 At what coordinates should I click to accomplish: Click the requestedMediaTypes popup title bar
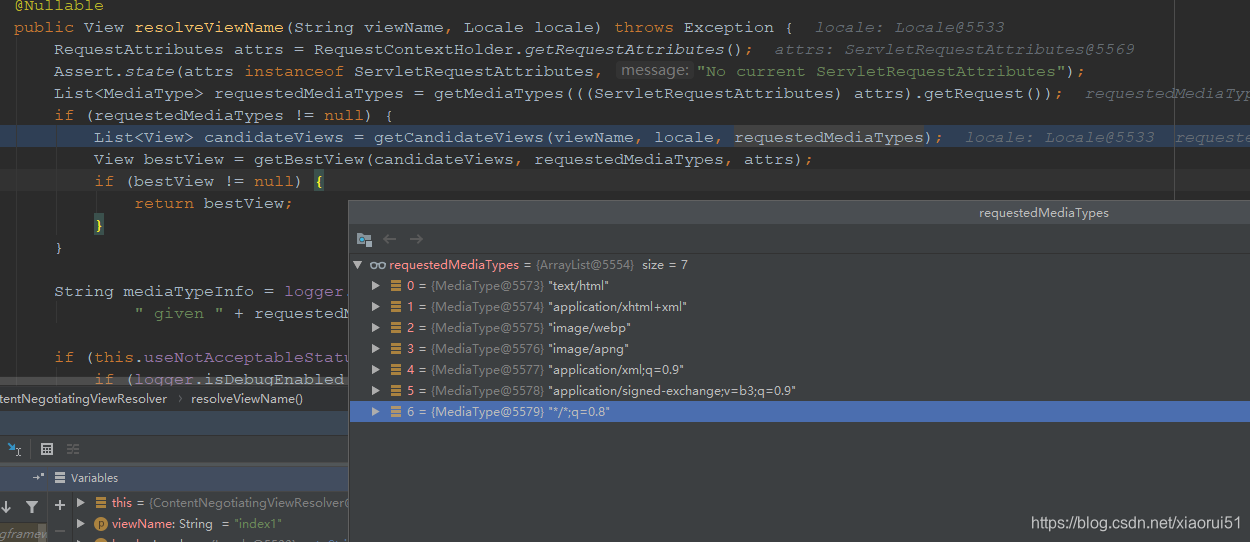(800, 213)
